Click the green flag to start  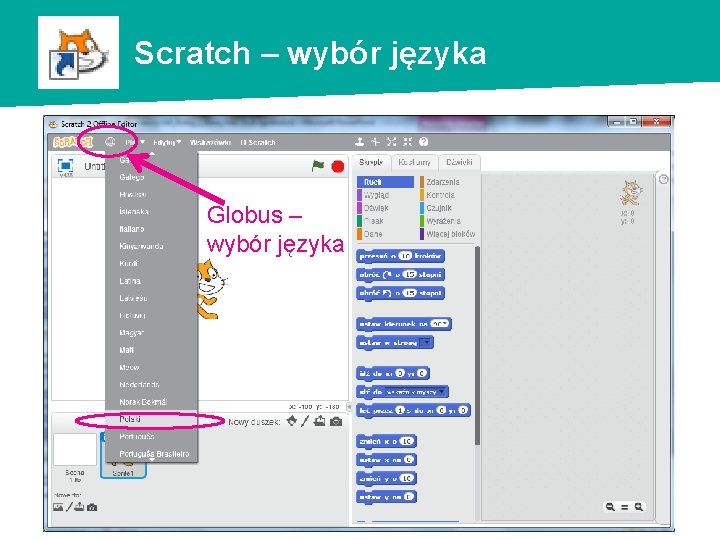coord(318,165)
